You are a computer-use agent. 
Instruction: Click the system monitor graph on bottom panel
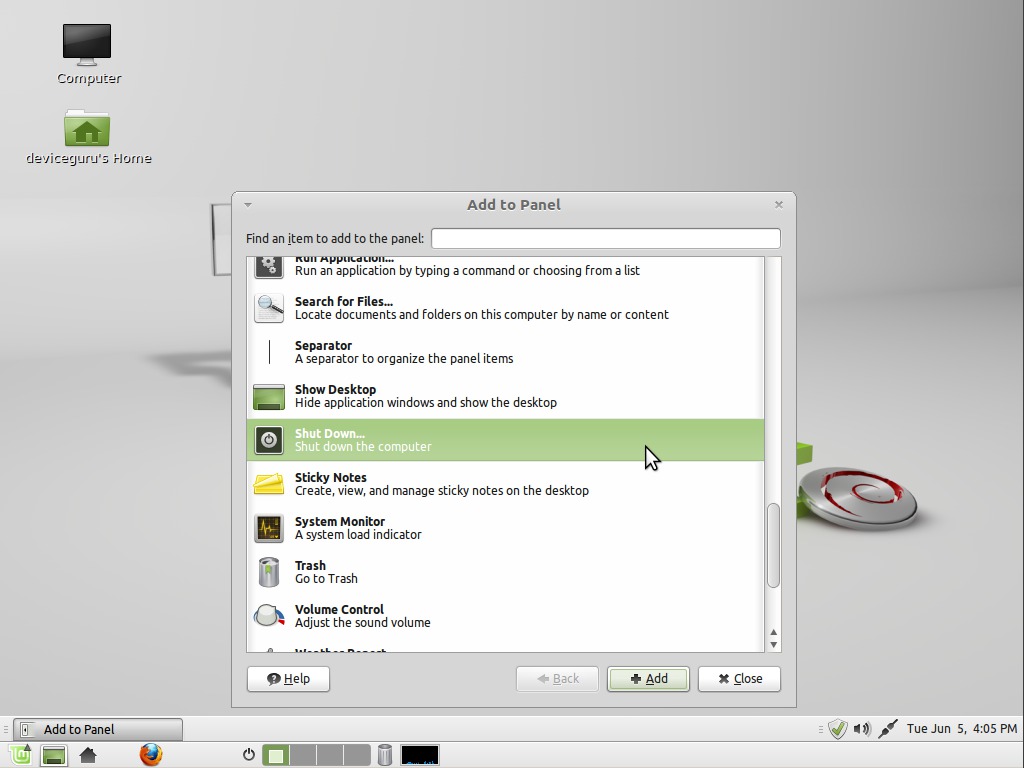420,755
